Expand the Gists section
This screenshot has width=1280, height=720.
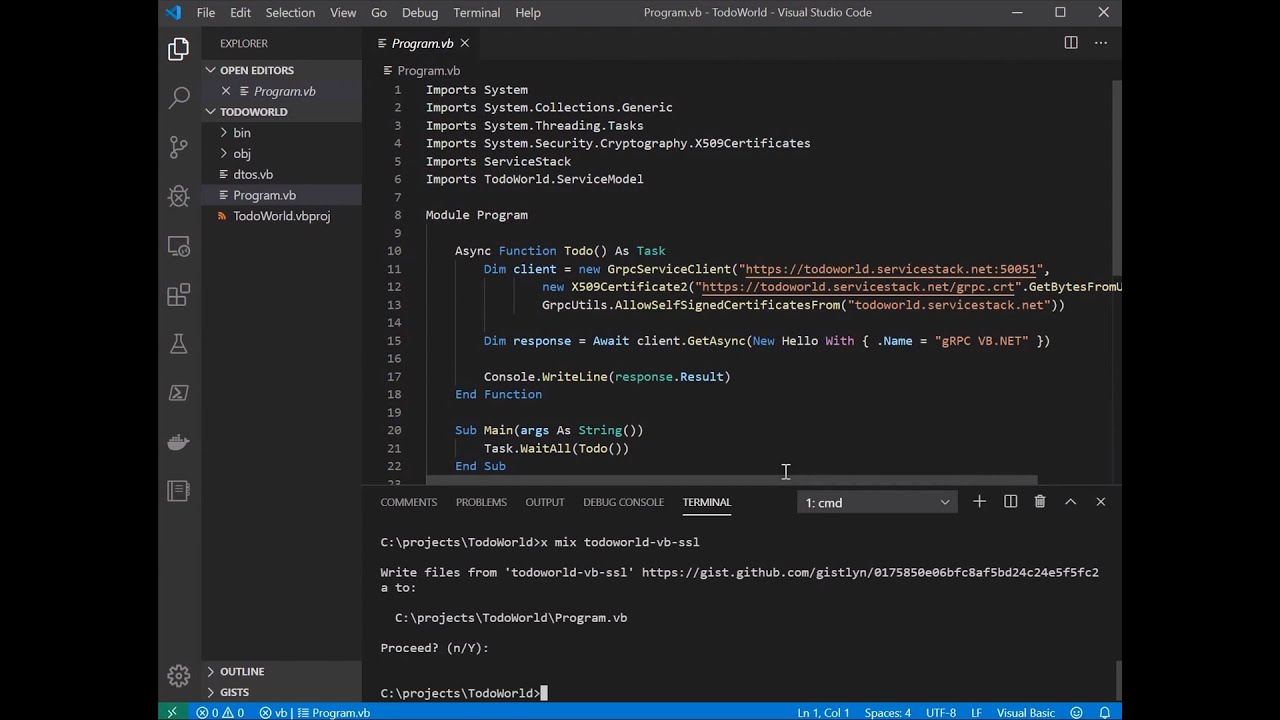(281, 692)
